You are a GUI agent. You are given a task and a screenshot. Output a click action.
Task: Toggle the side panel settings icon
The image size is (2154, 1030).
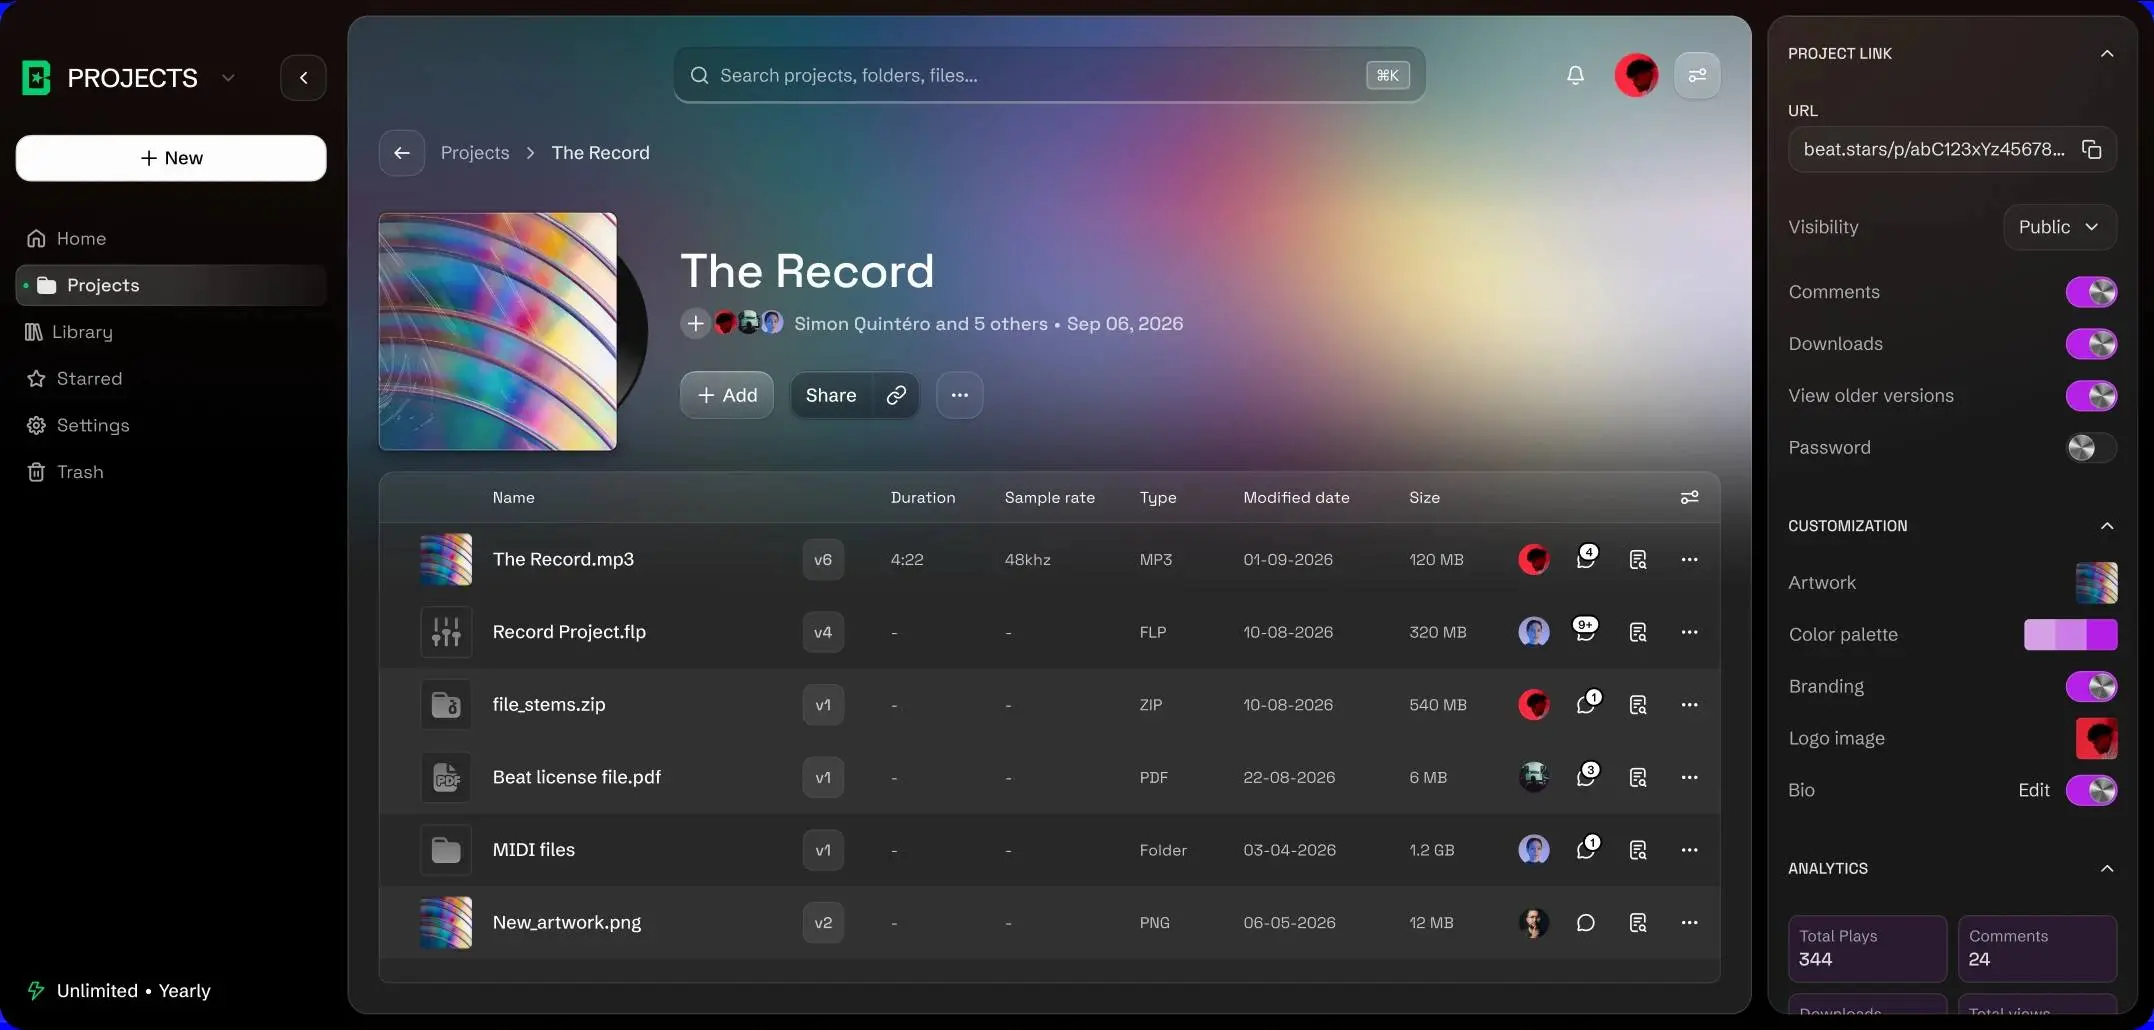pos(1697,75)
